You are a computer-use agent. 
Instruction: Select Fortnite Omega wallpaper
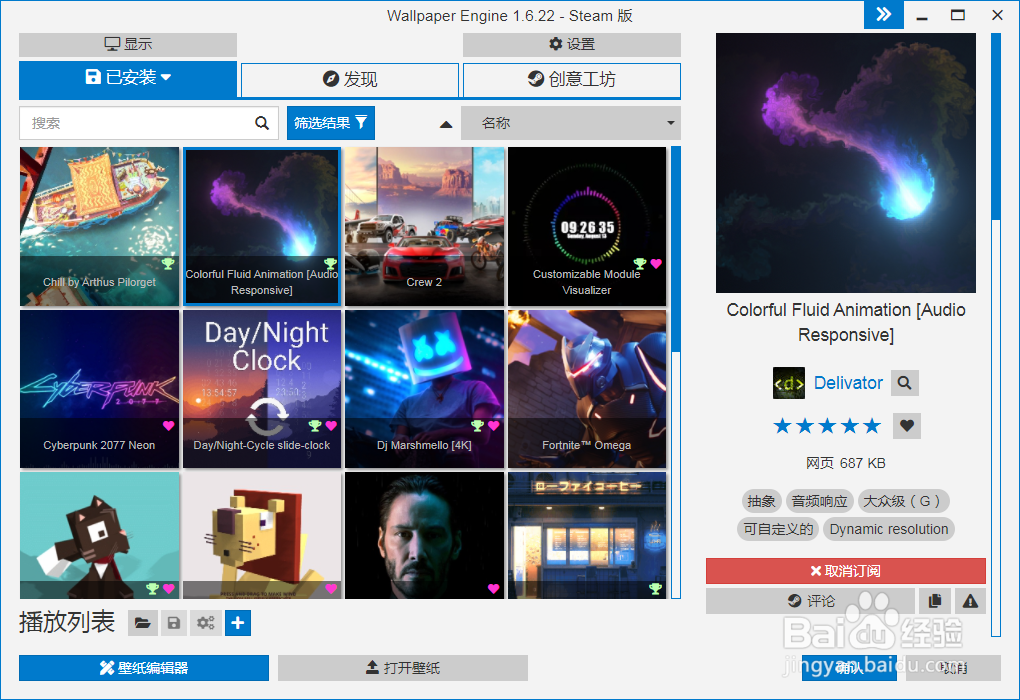(x=587, y=389)
